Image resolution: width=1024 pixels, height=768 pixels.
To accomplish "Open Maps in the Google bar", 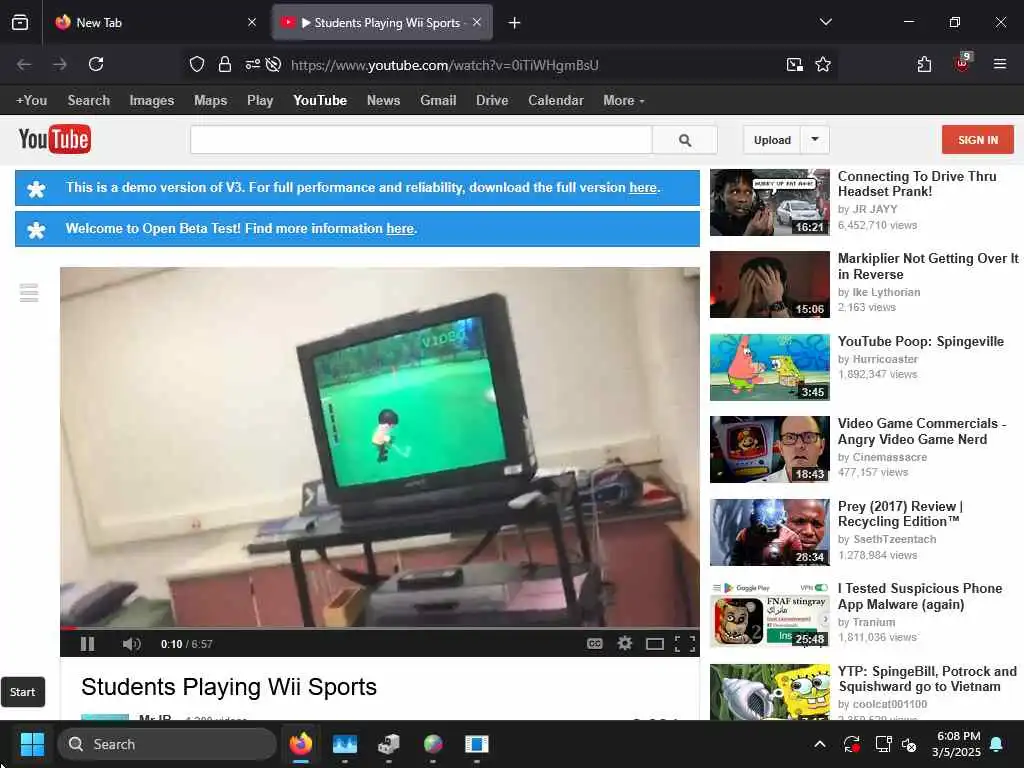I will click(210, 101).
